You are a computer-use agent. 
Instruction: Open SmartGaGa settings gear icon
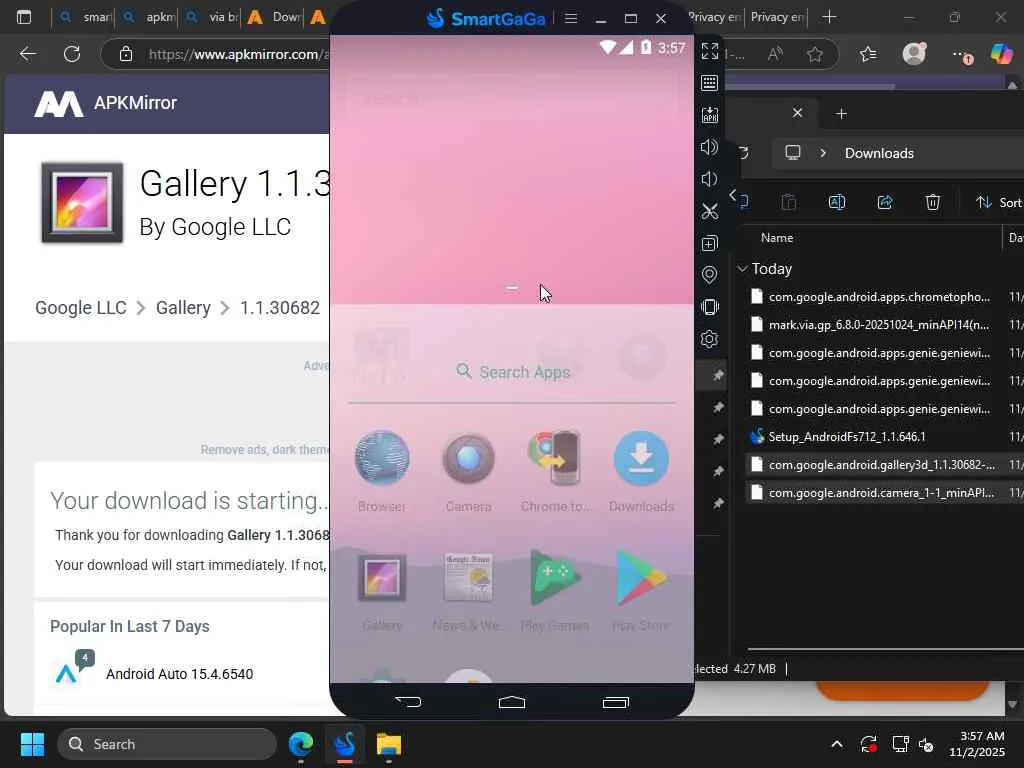pyautogui.click(x=710, y=339)
